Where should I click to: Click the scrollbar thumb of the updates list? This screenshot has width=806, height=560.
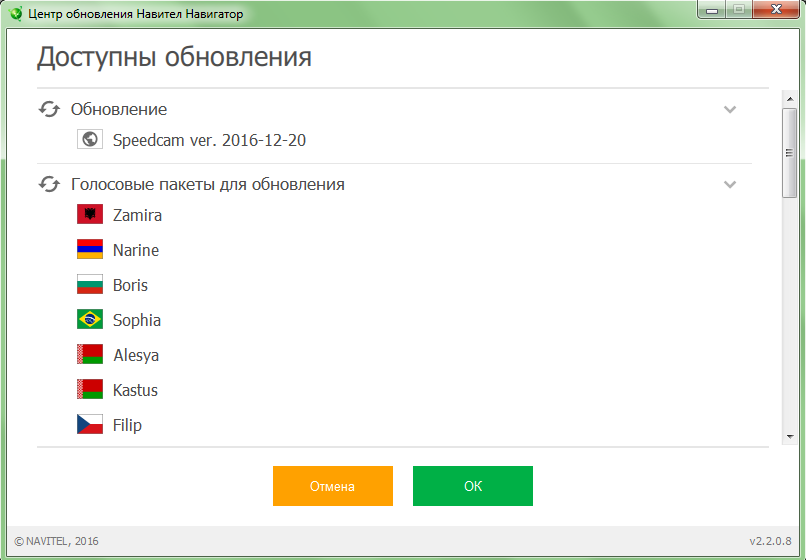tap(789, 152)
